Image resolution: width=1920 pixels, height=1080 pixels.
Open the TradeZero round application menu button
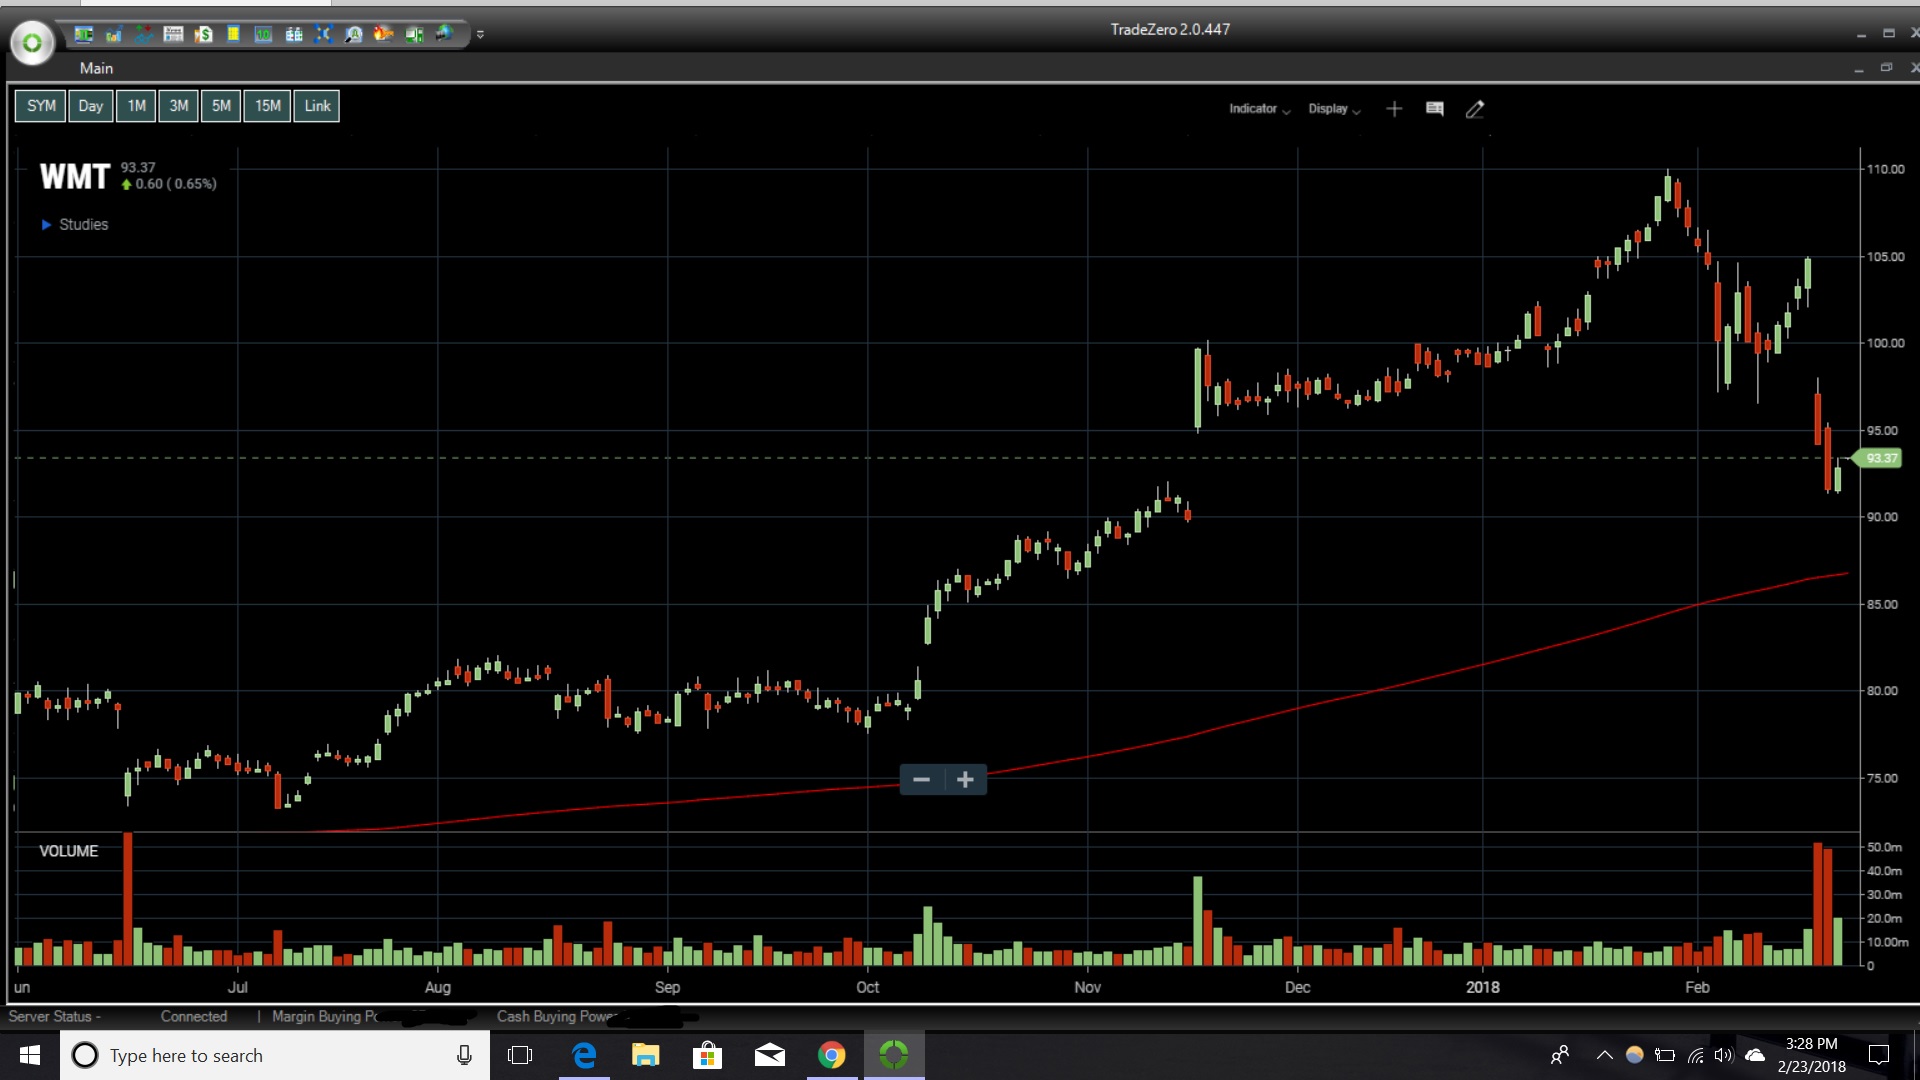(32, 43)
